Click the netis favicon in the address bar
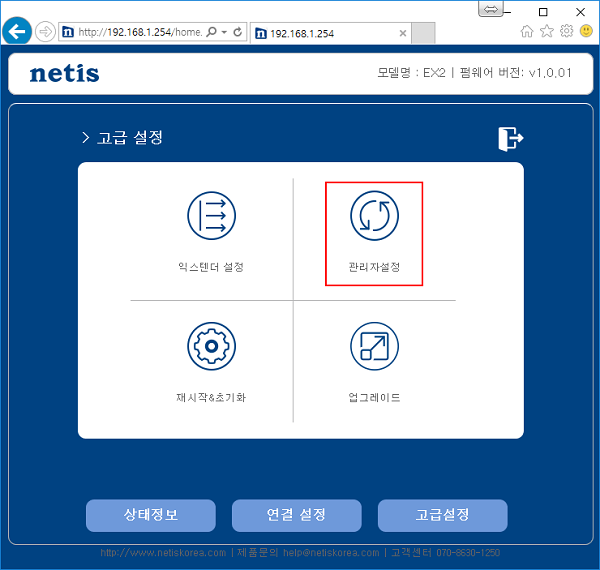The width and height of the screenshot is (600, 570). [x=68, y=32]
